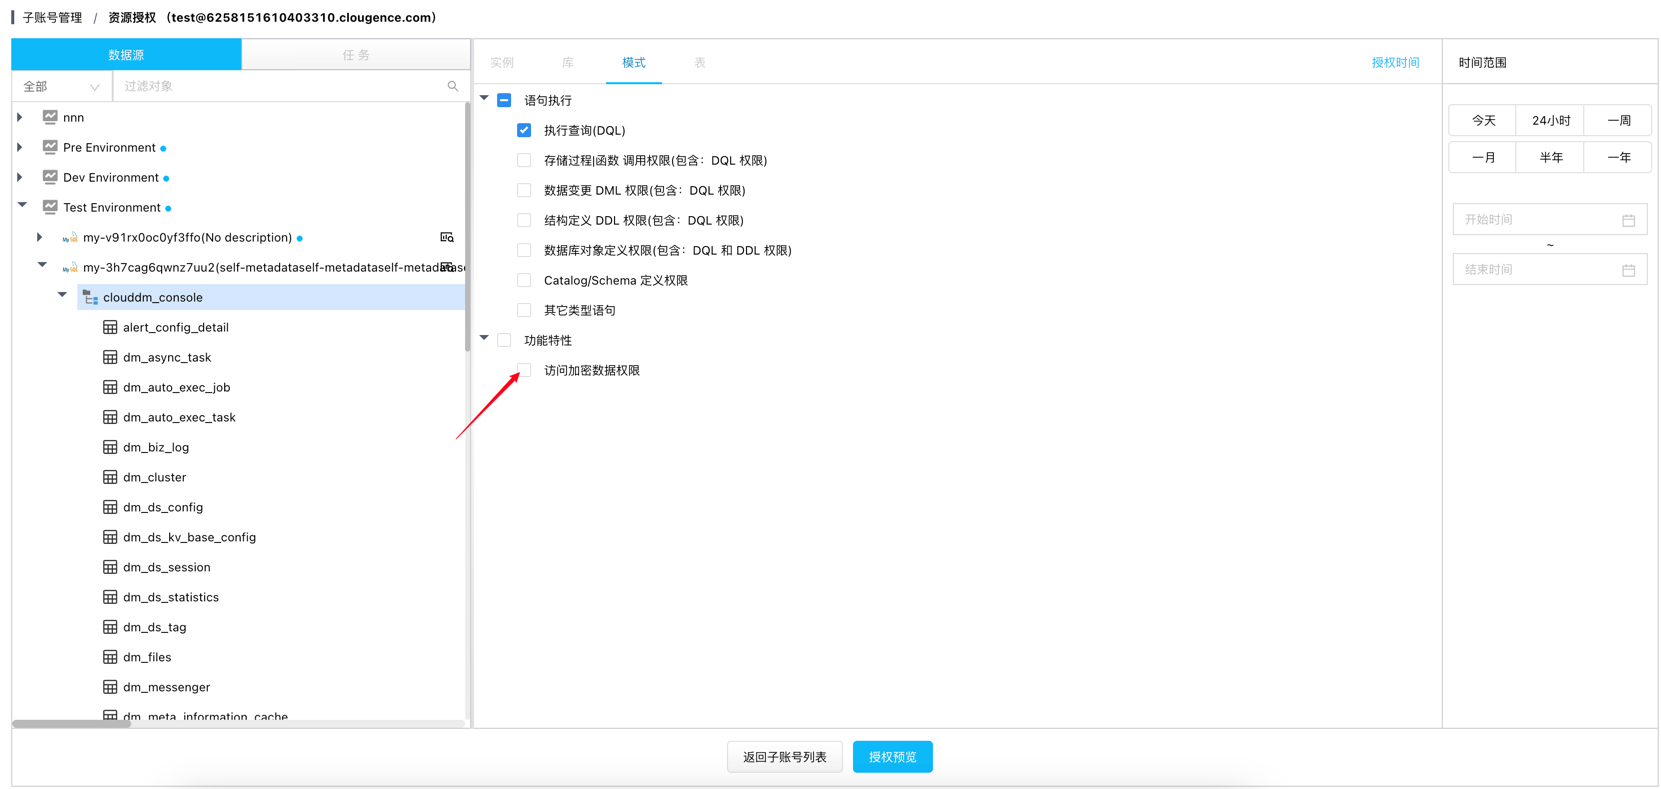Click the 授权预览 button
Screen dimensions: 1661x789
coord(893,757)
